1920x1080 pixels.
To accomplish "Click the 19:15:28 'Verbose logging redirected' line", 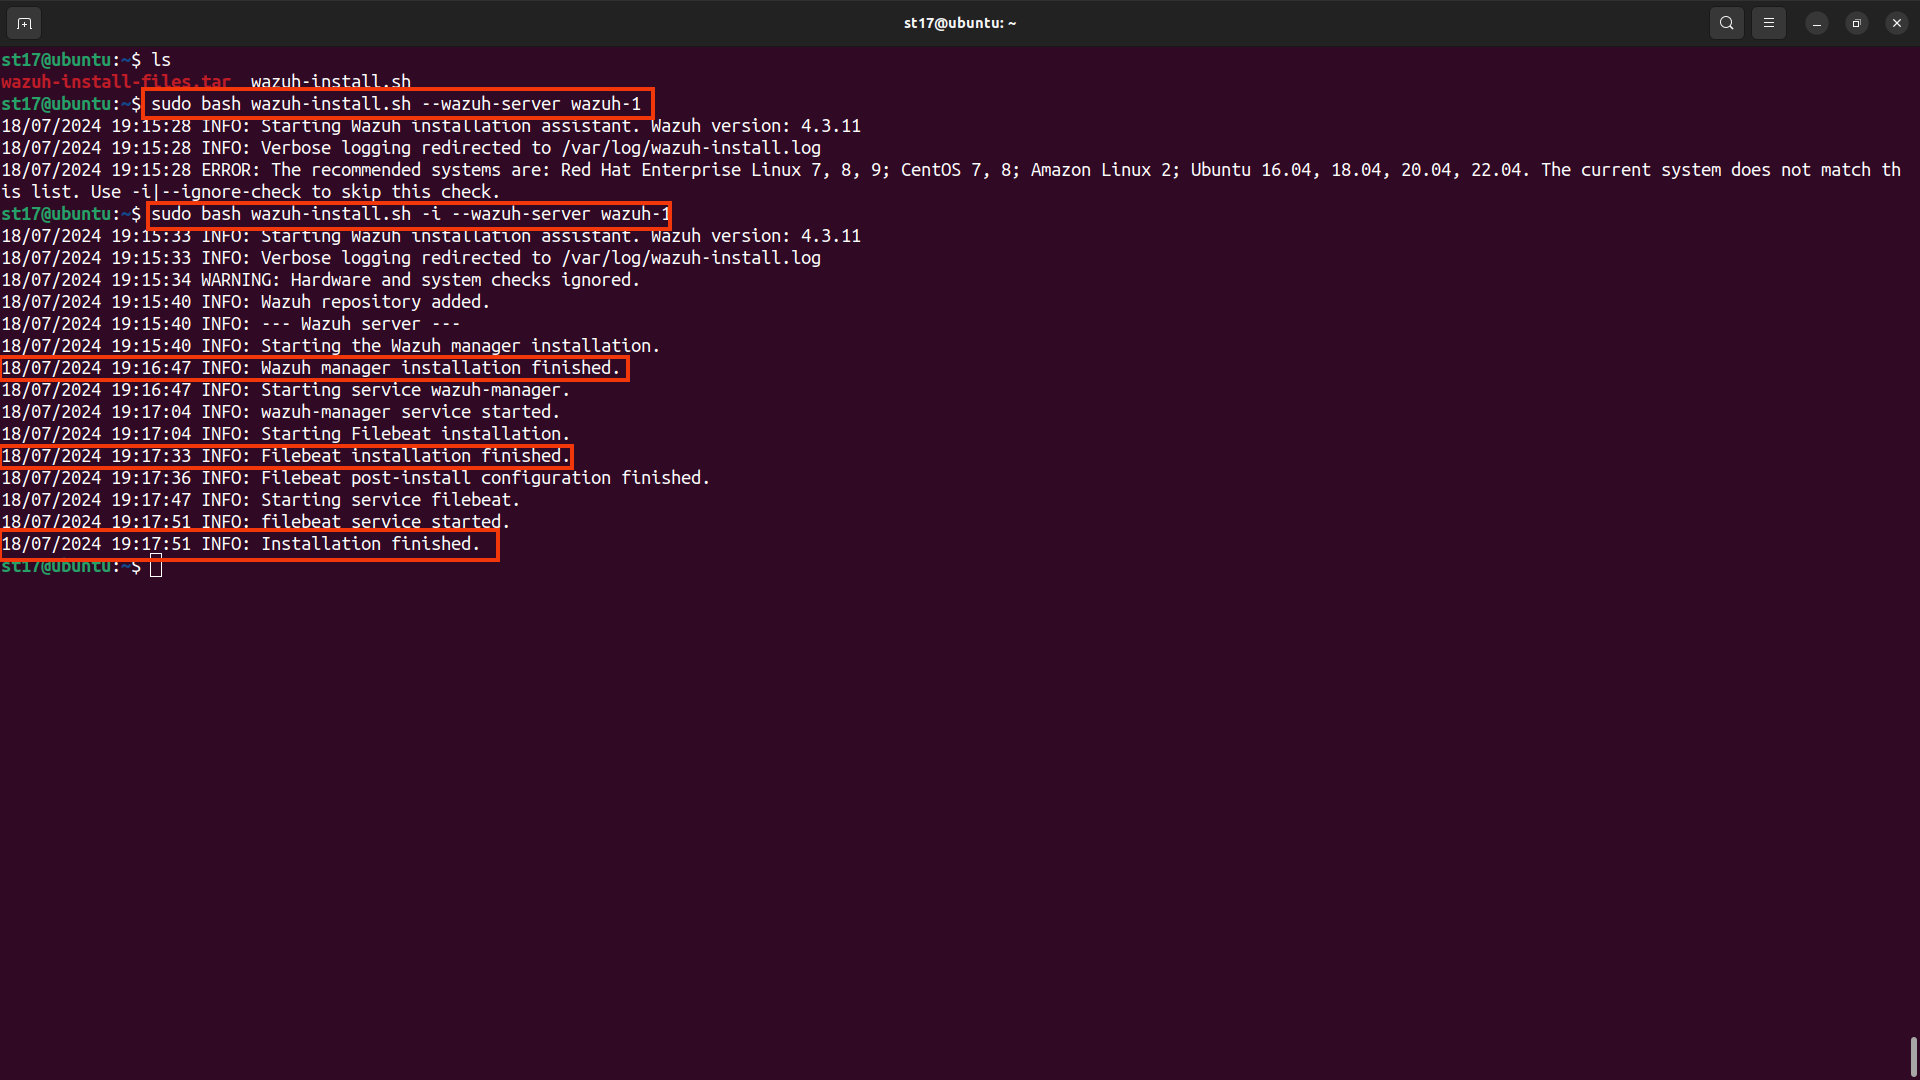I will coord(411,148).
